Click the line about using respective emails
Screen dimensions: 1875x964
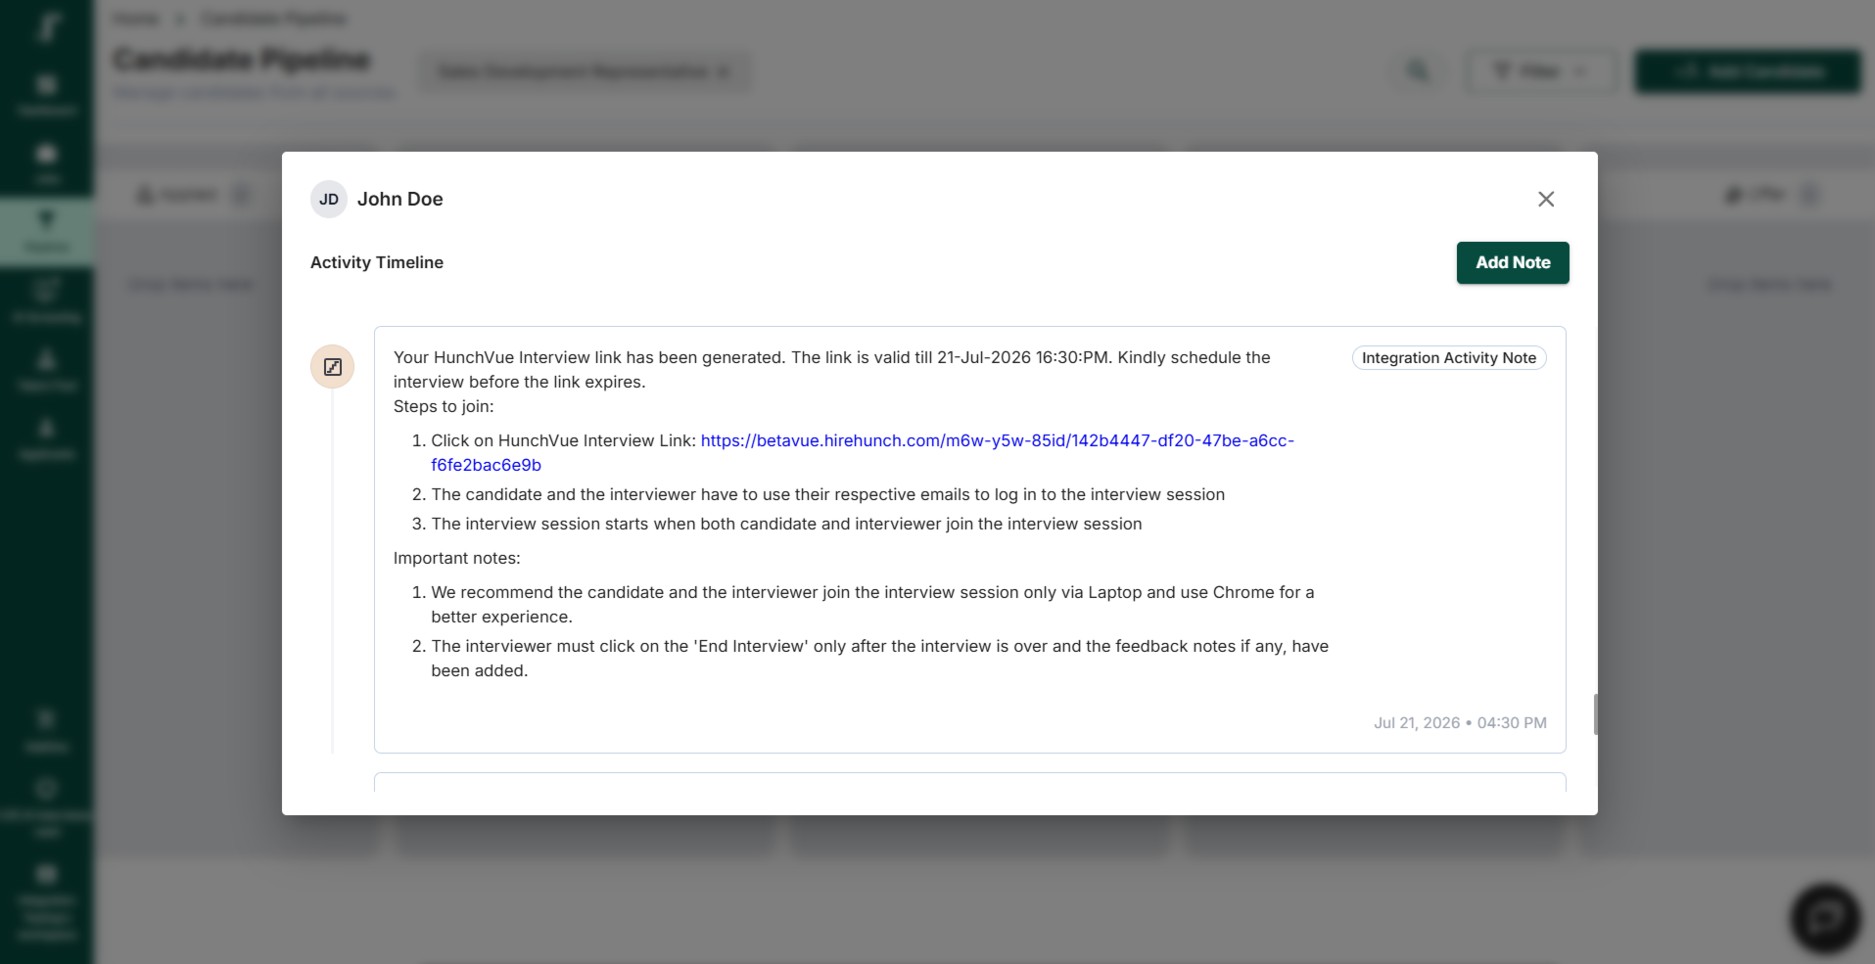[828, 494]
